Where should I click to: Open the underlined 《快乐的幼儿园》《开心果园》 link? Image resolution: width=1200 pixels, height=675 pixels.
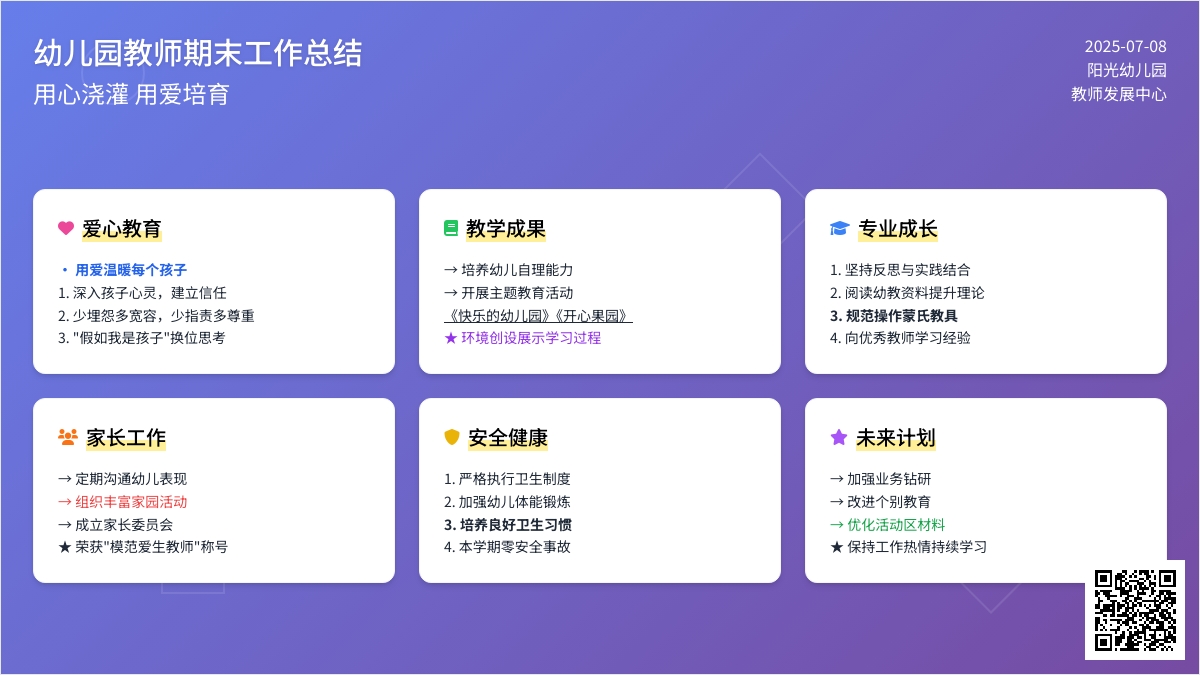(x=538, y=315)
